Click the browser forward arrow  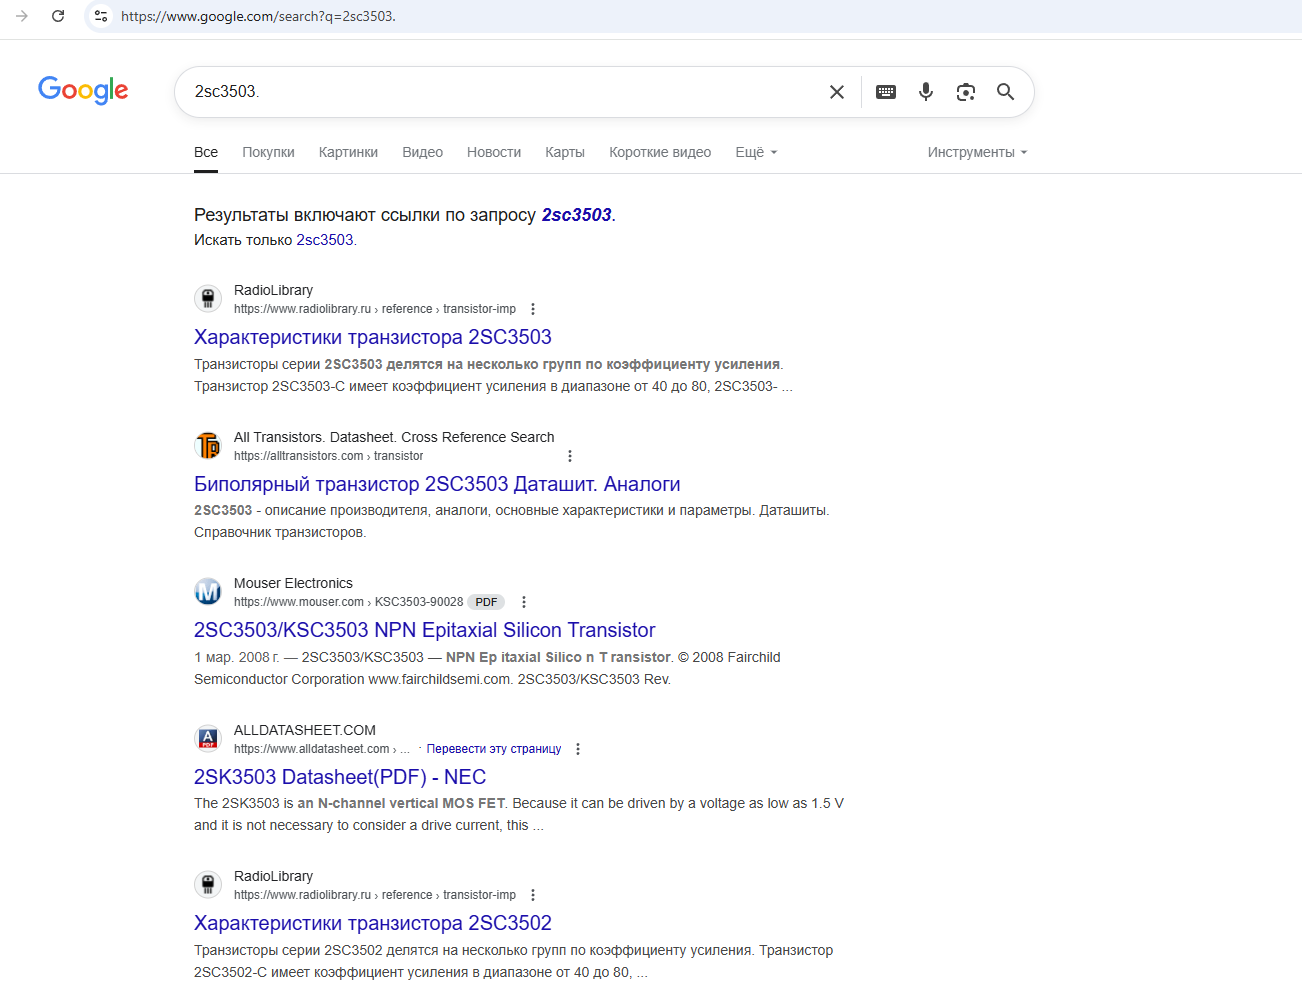pos(22,16)
